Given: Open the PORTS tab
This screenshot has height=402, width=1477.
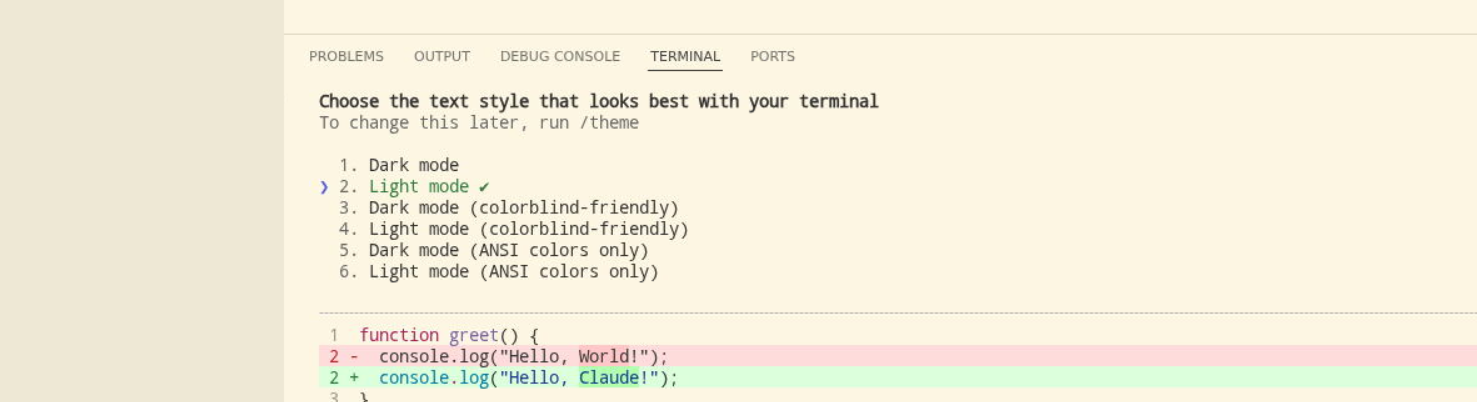Looking at the screenshot, I should pyautogui.click(x=772, y=57).
